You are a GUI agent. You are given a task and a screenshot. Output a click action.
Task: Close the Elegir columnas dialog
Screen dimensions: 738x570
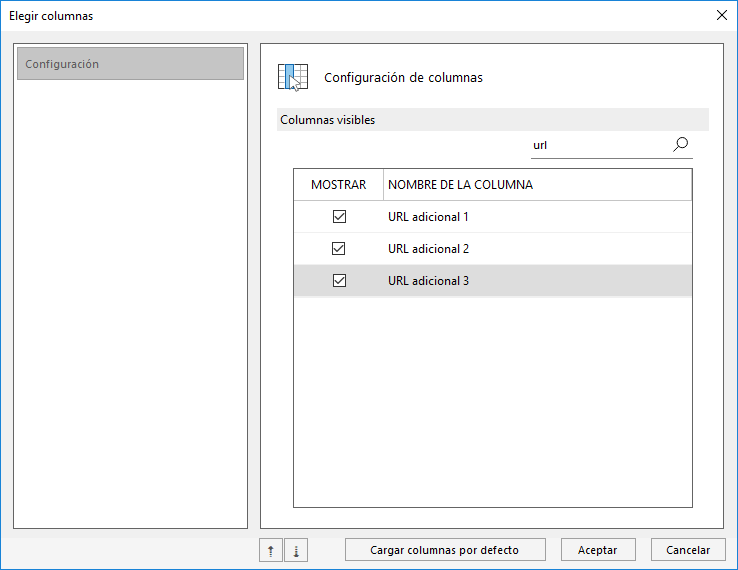722,15
